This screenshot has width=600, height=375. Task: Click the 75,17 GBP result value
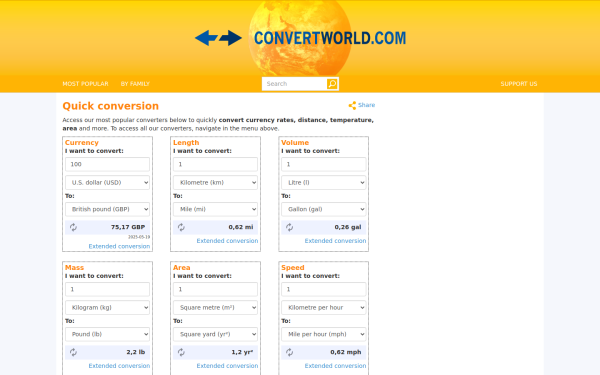point(128,227)
